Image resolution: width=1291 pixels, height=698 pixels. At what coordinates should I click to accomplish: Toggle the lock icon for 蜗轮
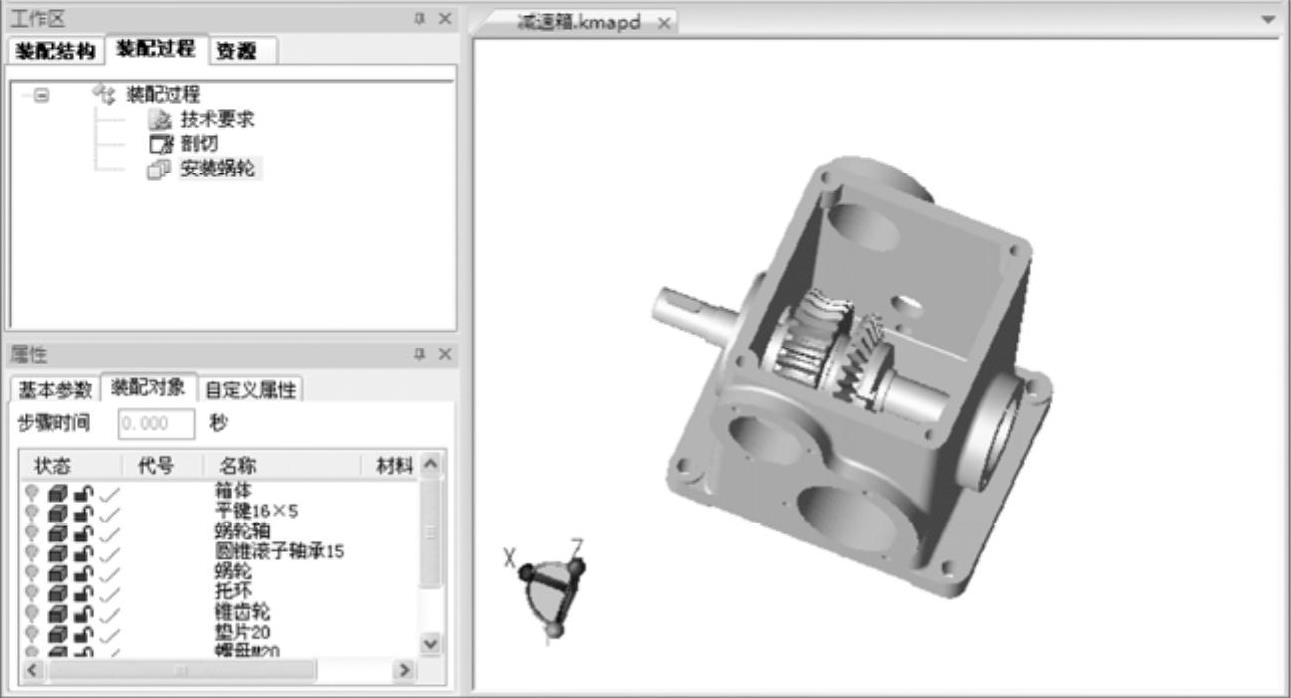click(x=83, y=572)
